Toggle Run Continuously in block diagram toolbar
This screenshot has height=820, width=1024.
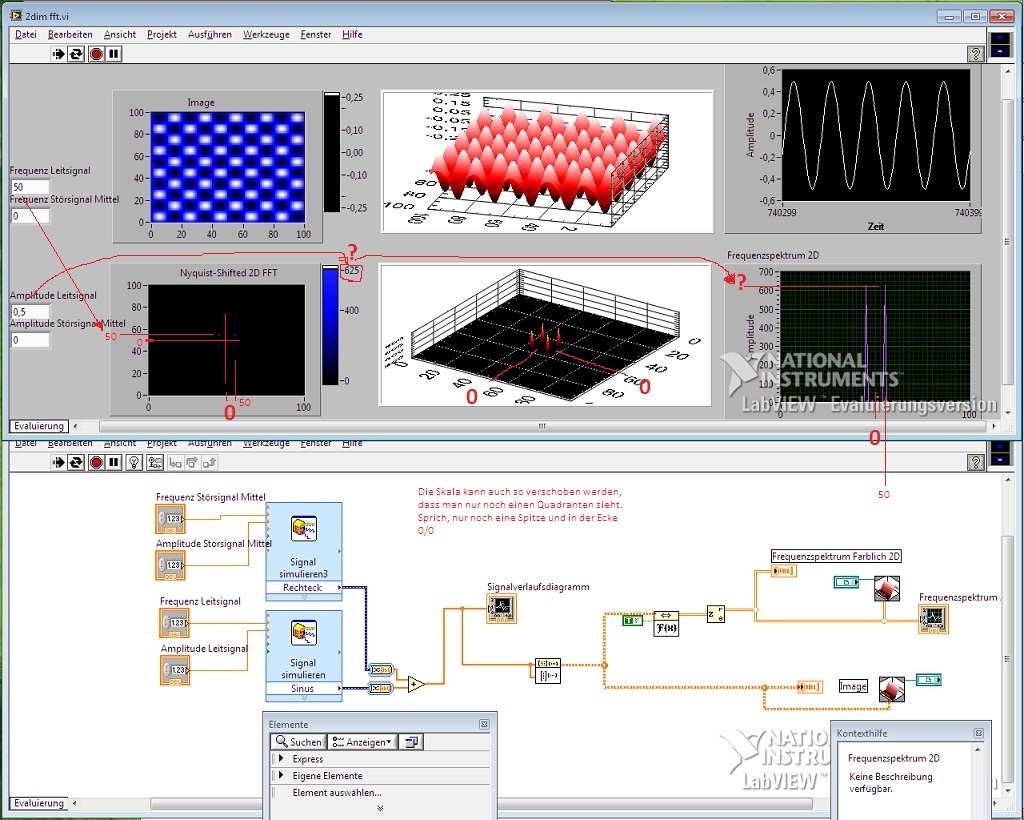(76, 463)
